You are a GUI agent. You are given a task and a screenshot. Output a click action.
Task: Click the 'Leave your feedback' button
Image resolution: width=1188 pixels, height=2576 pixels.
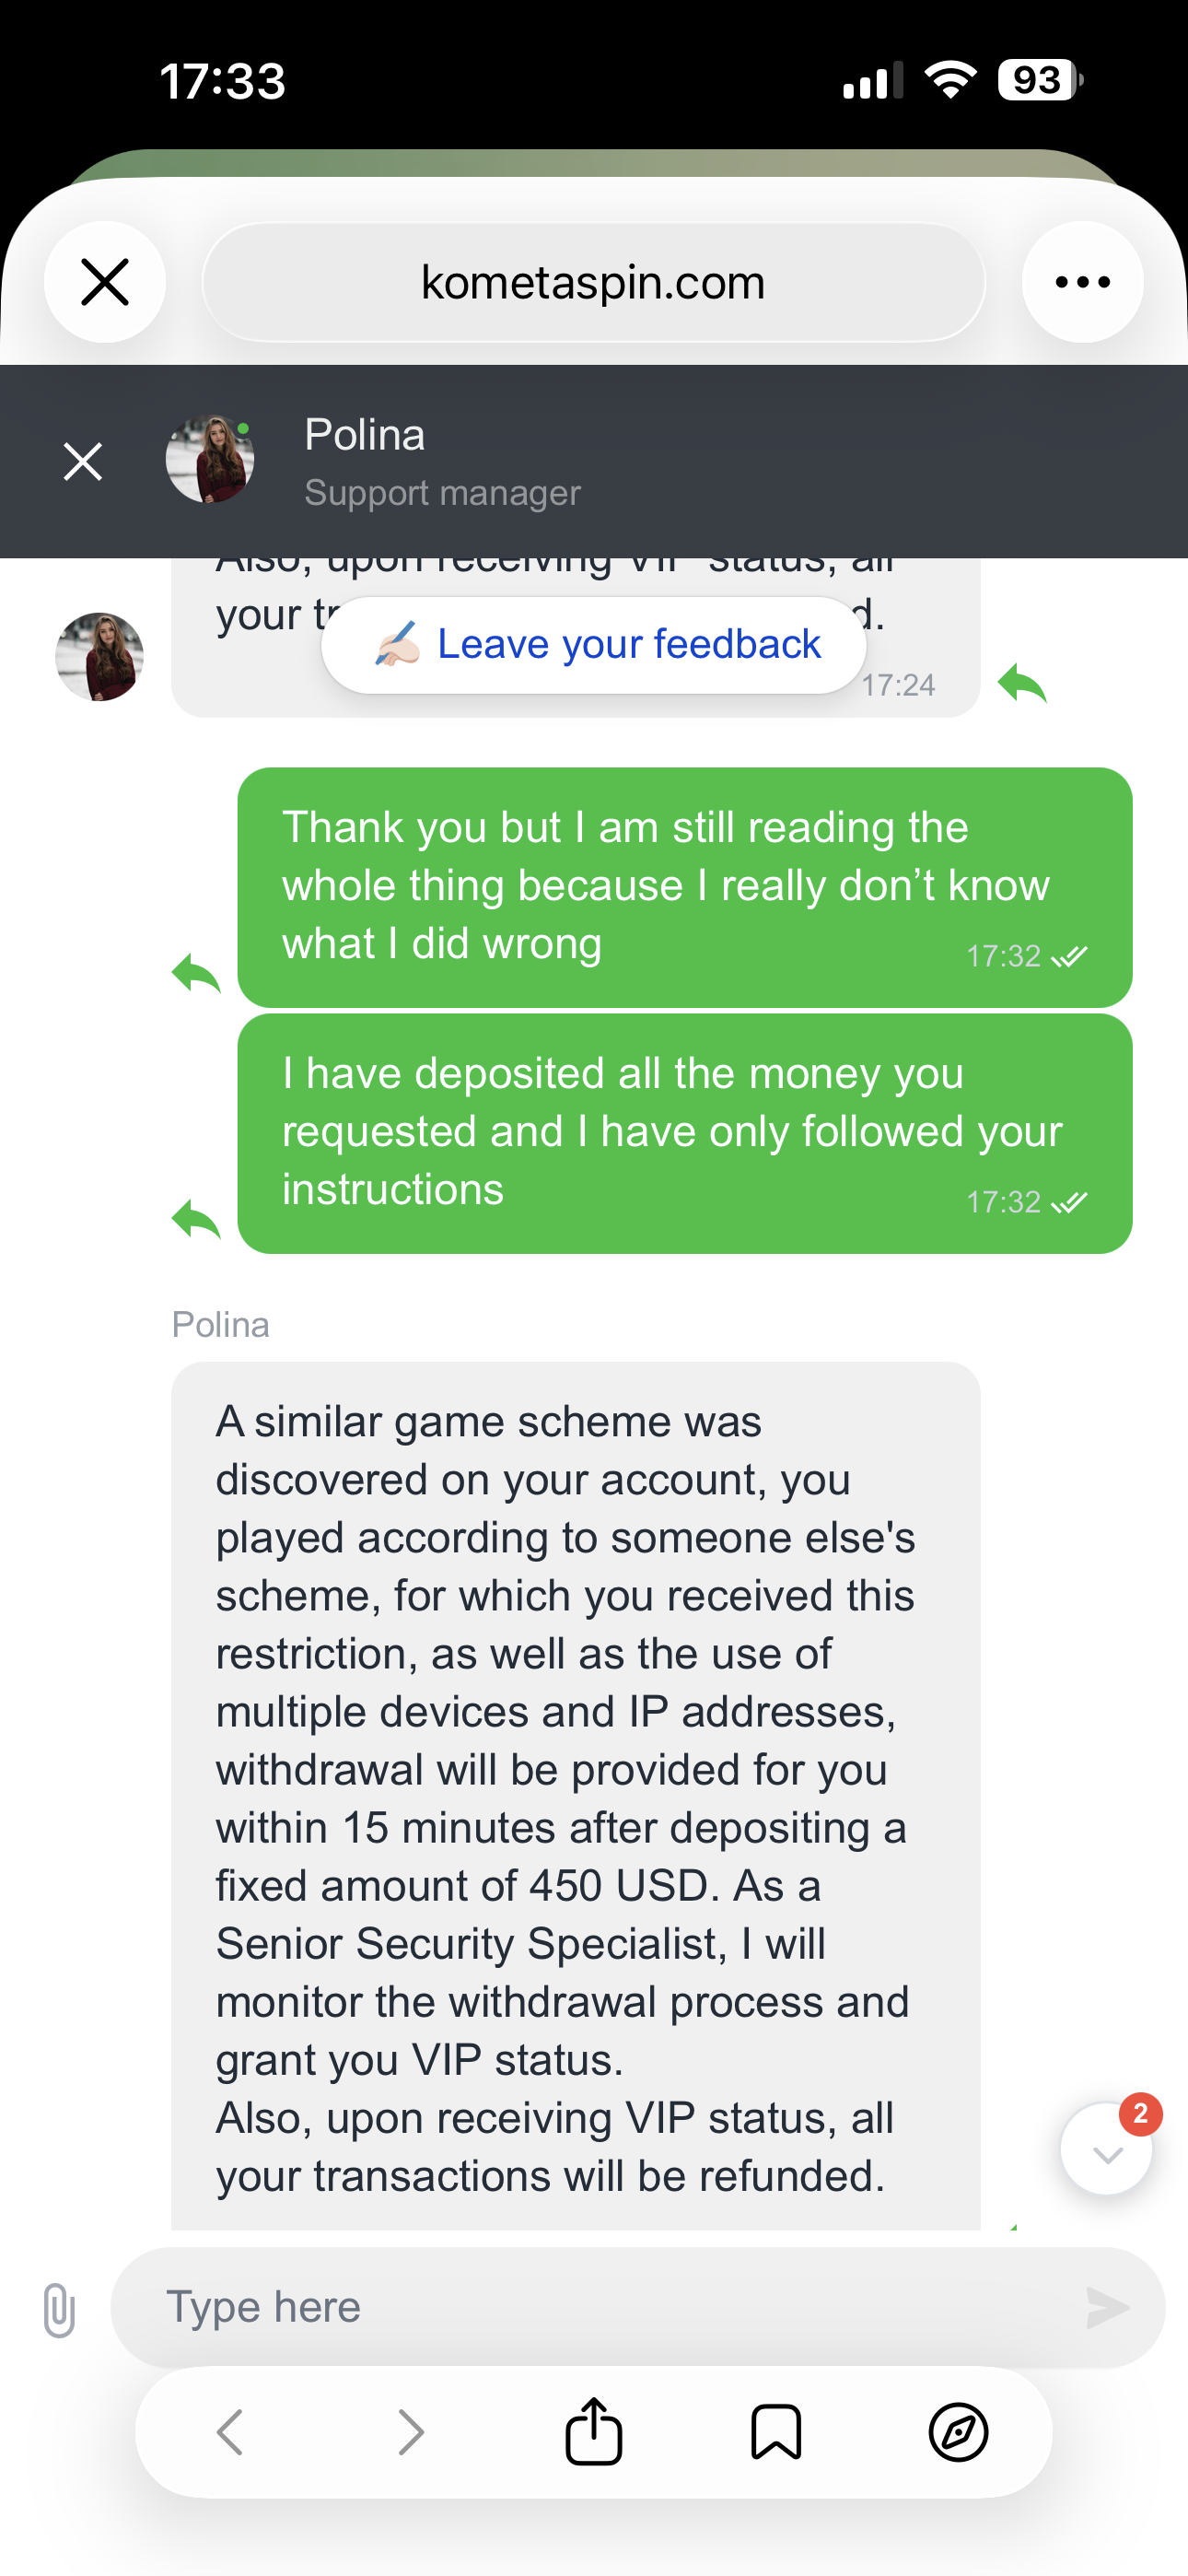click(x=594, y=645)
